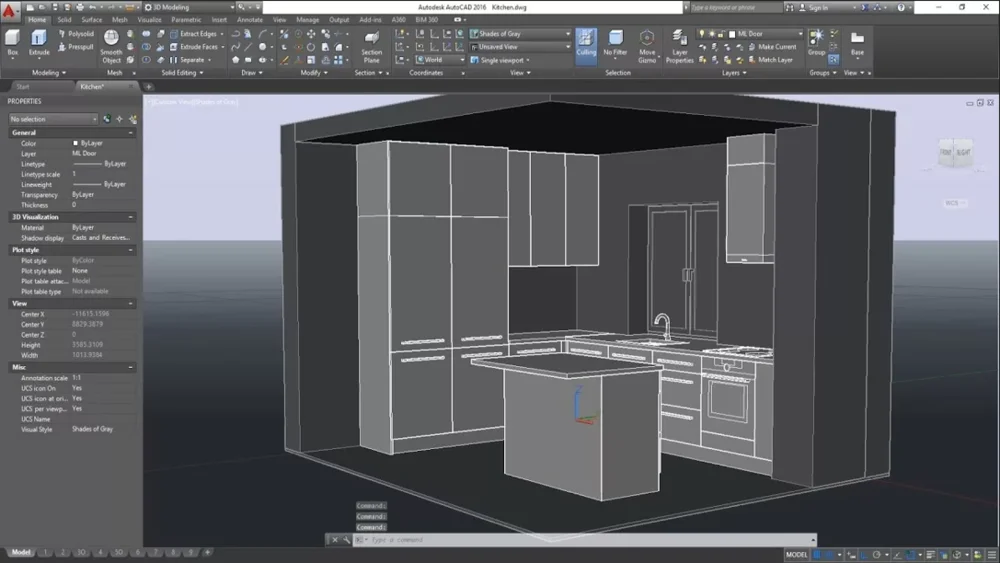
Task: Select the Box modeling tool
Action: [13, 40]
